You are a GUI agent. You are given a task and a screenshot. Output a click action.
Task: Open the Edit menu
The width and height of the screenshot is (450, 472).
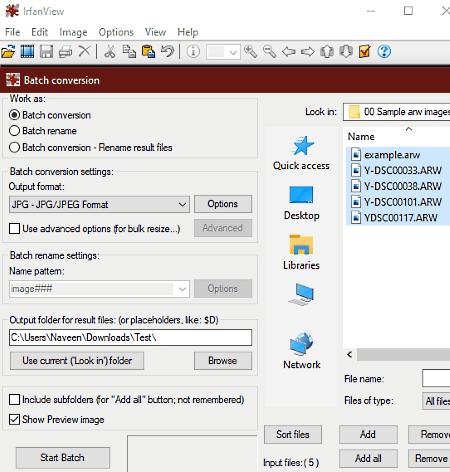(x=40, y=32)
